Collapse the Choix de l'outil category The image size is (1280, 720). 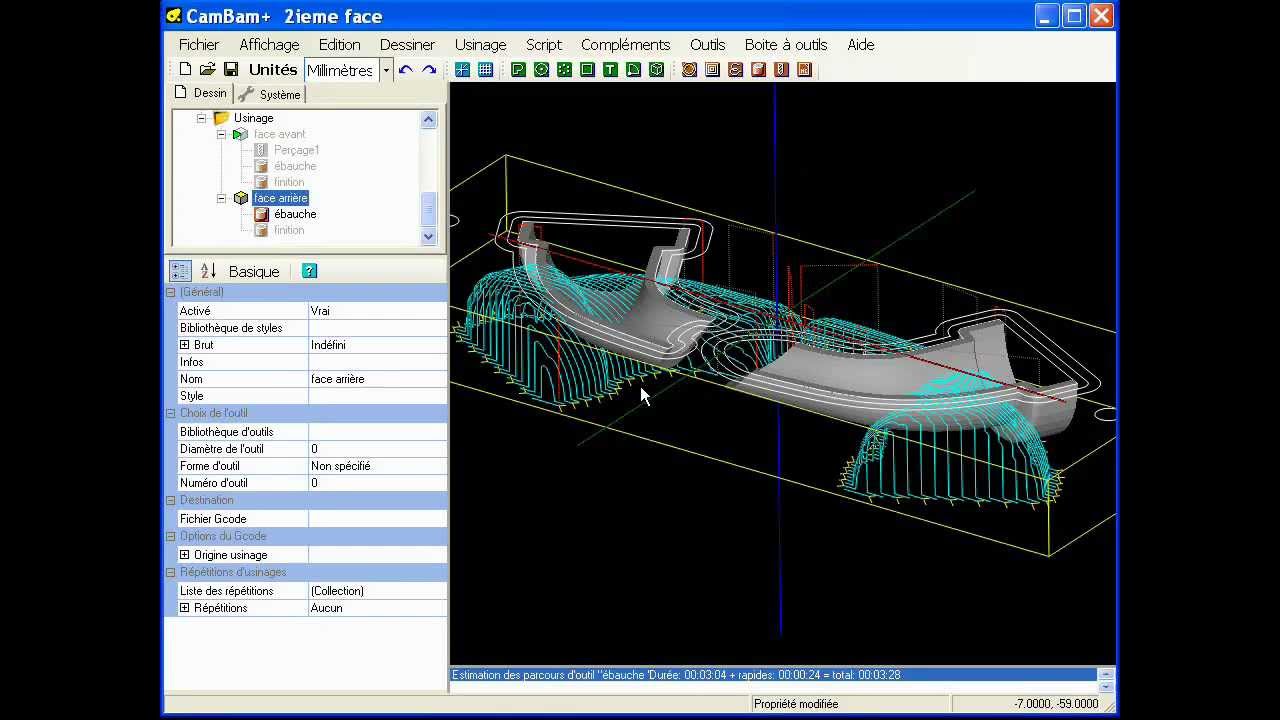tap(170, 413)
